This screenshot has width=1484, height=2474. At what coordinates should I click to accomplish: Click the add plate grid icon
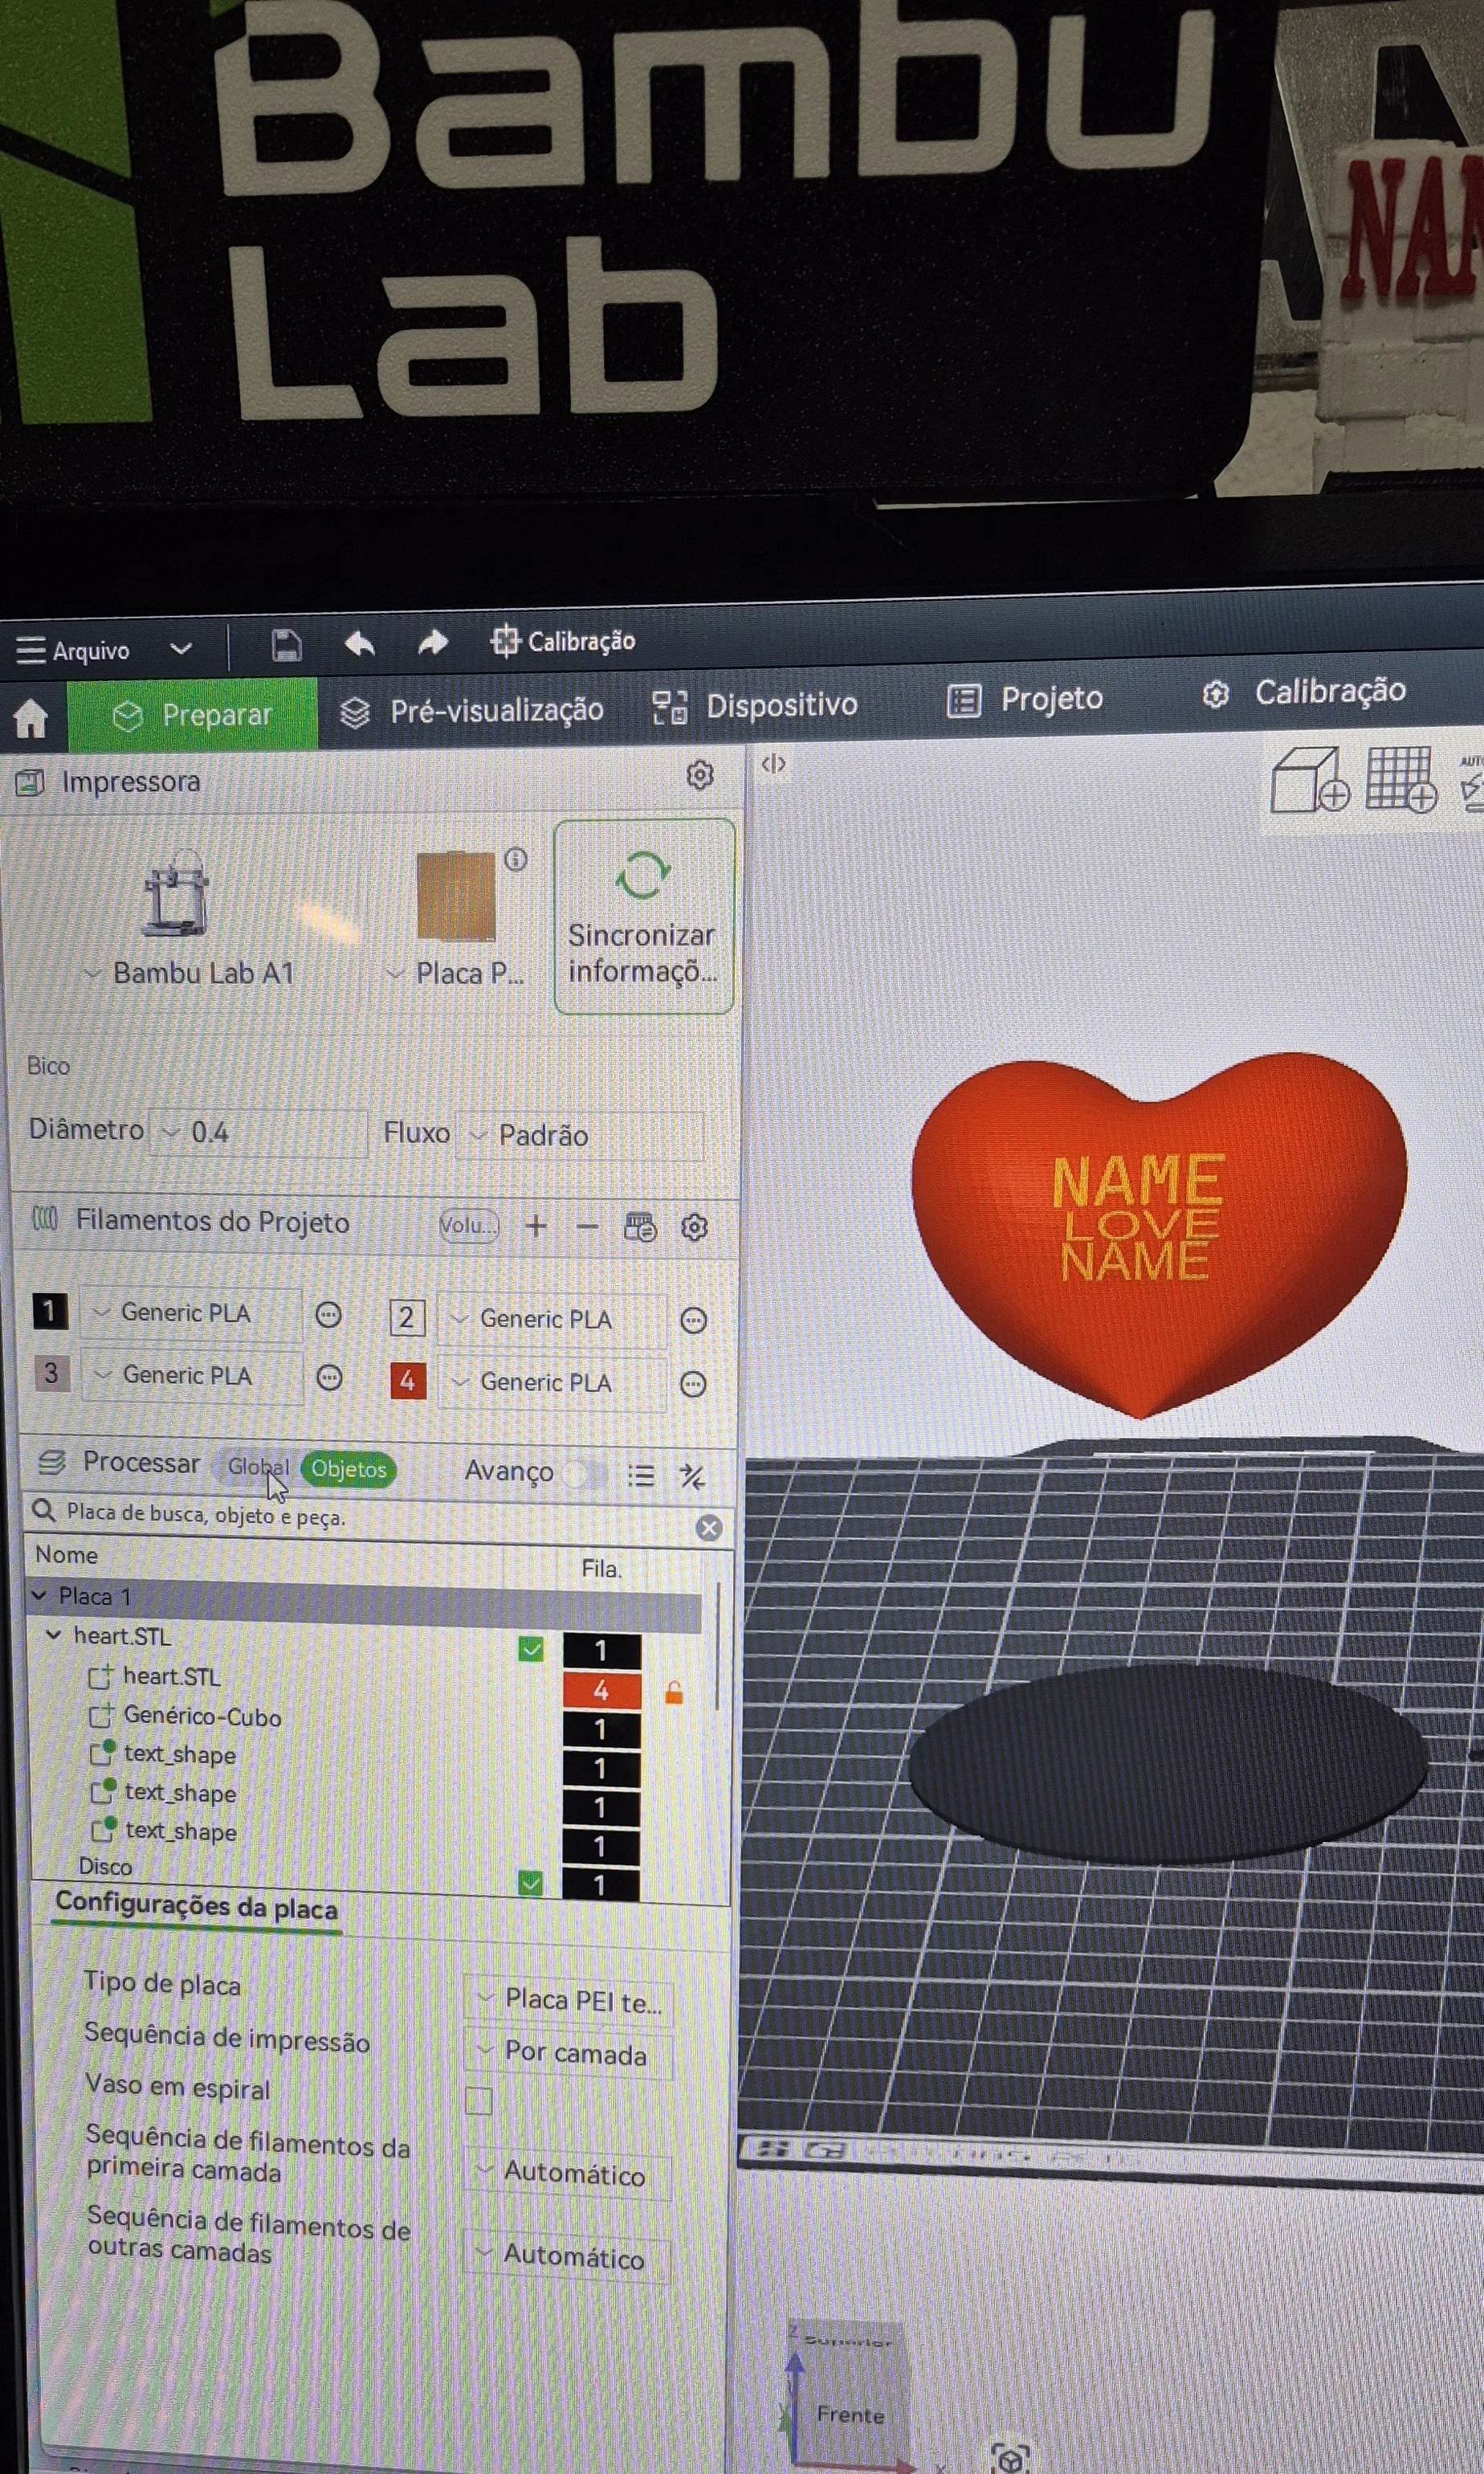[1402, 779]
